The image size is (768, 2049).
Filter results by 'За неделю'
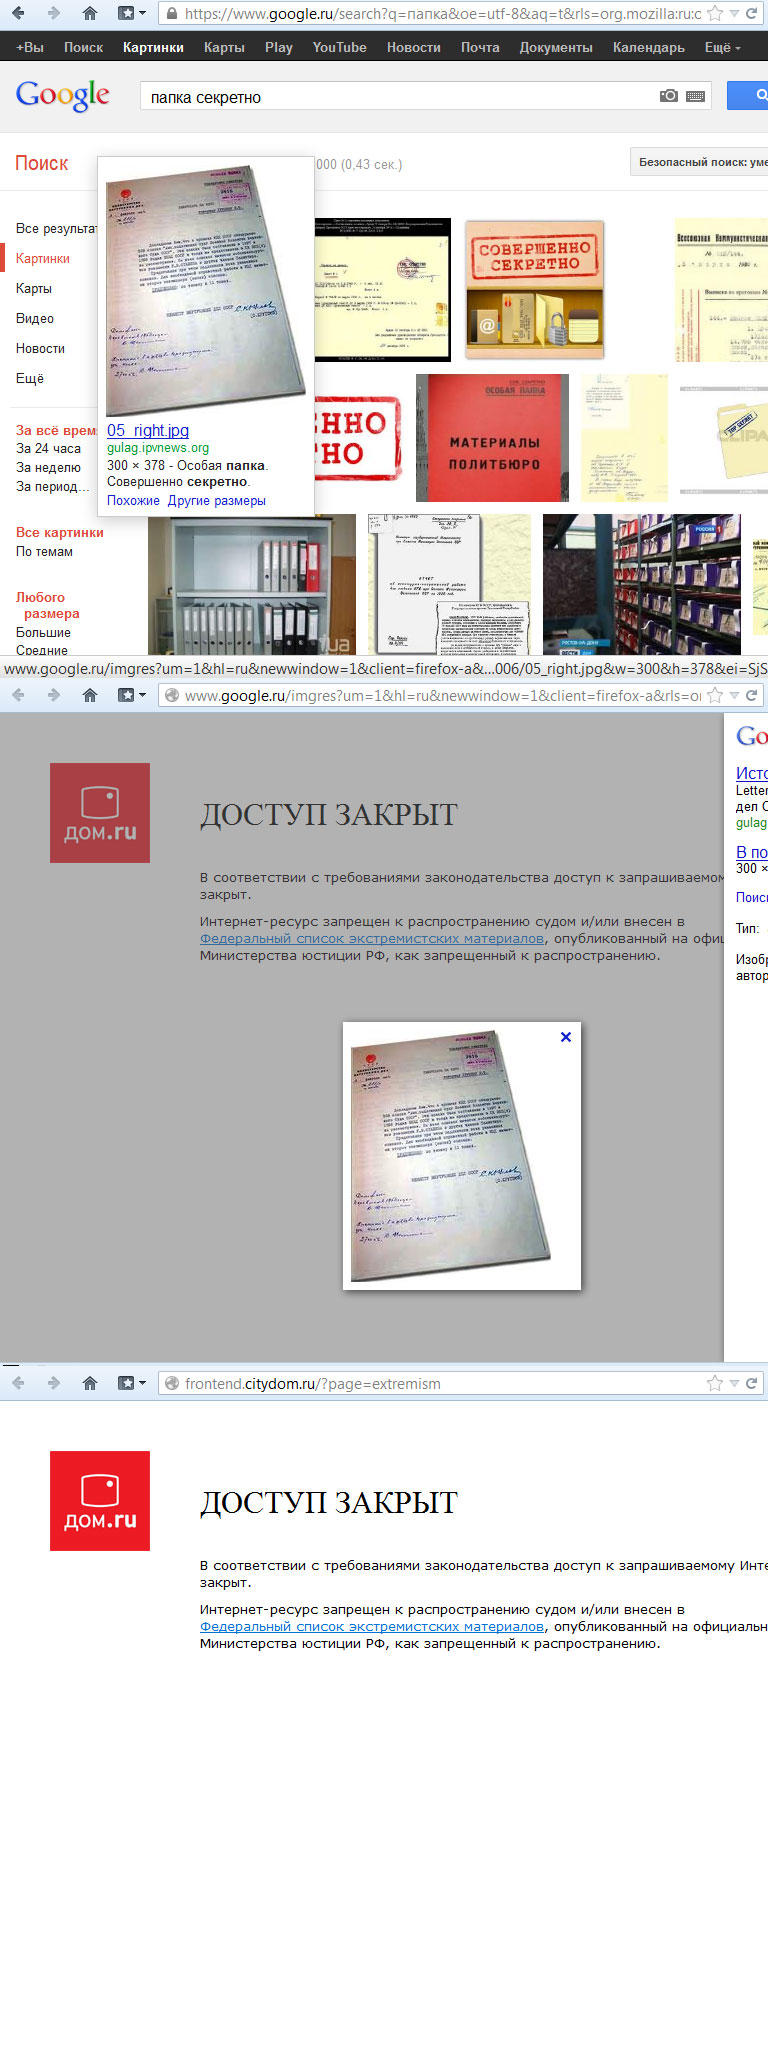click(48, 467)
